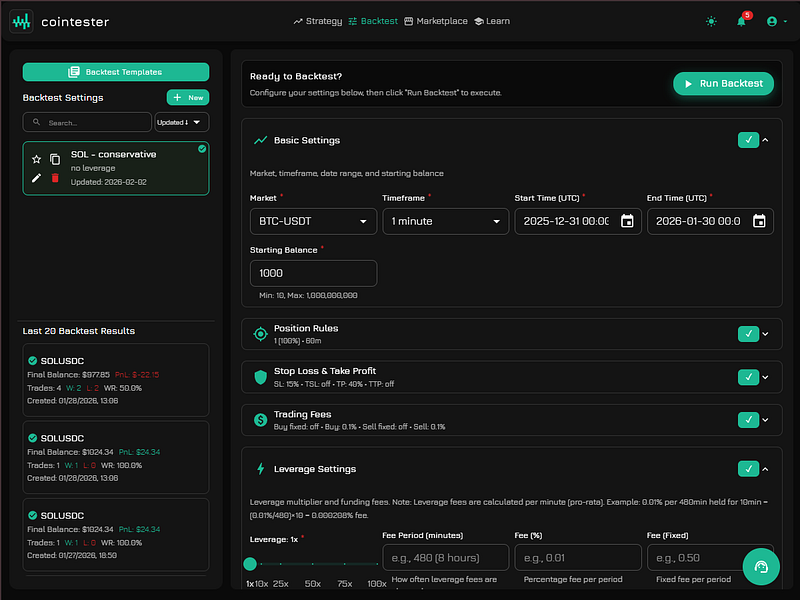Image resolution: width=800 pixels, height=600 pixels.
Task: Click the Position Rules target icon
Action: pos(260,334)
